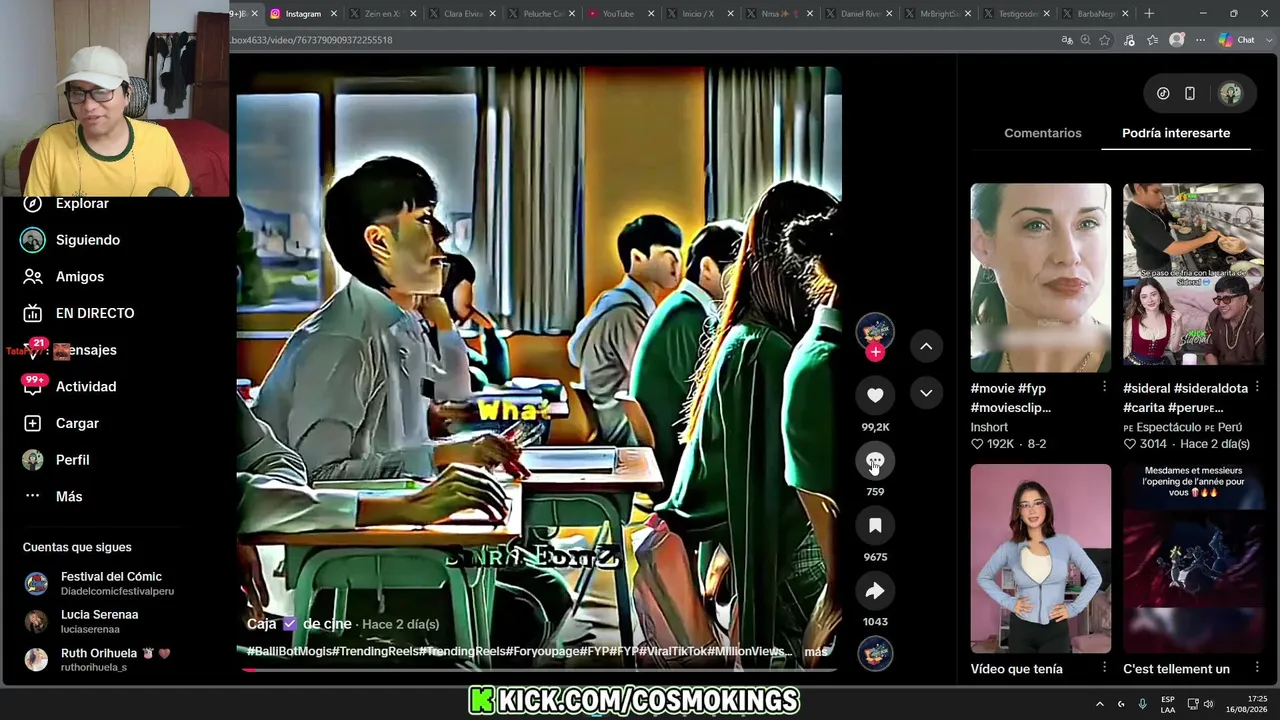The height and width of the screenshot is (720, 1280).
Task: Open the Caja de cine creator name
Action: pyautogui.click(x=299, y=624)
